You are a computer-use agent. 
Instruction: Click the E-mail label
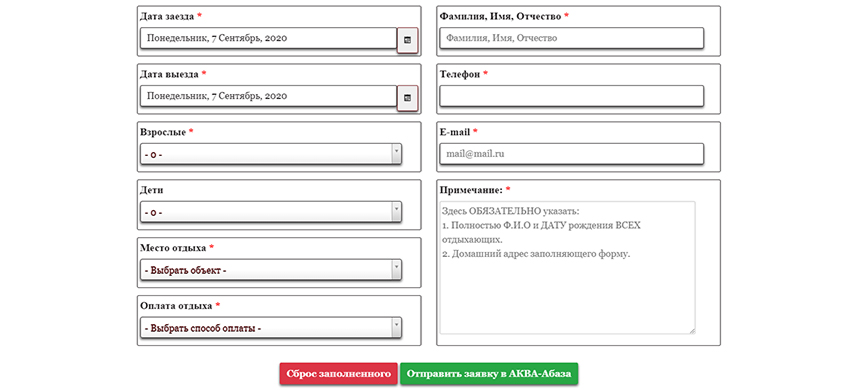click(x=455, y=132)
